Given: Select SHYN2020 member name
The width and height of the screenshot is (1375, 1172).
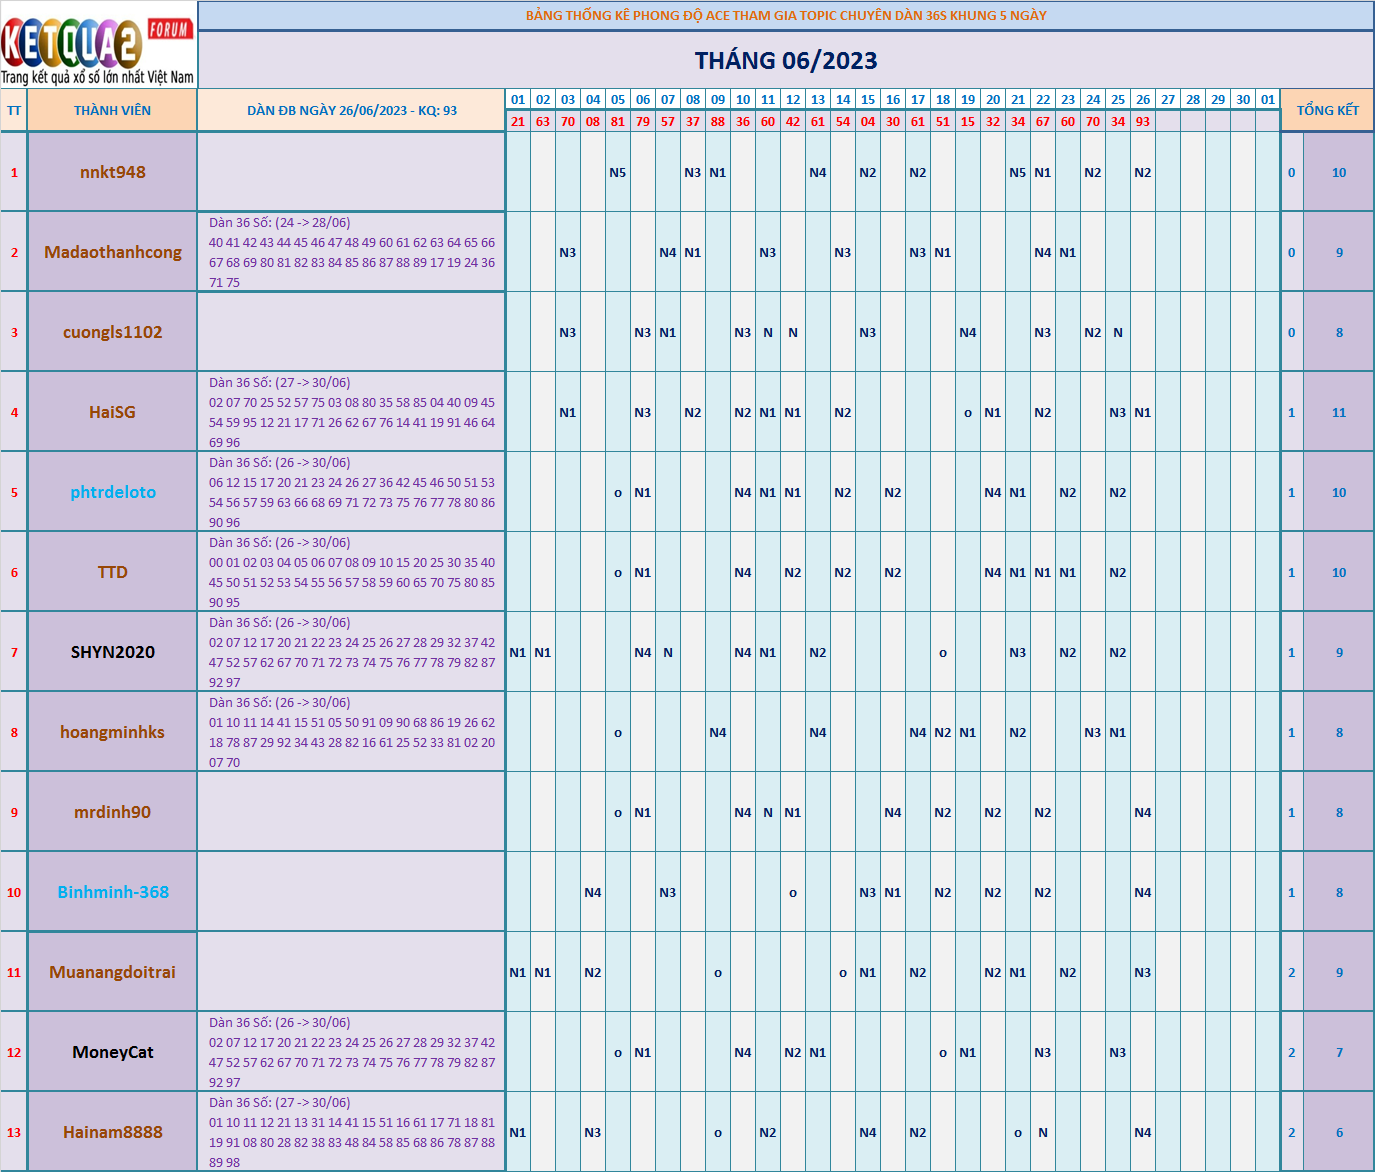Looking at the screenshot, I should [112, 652].
